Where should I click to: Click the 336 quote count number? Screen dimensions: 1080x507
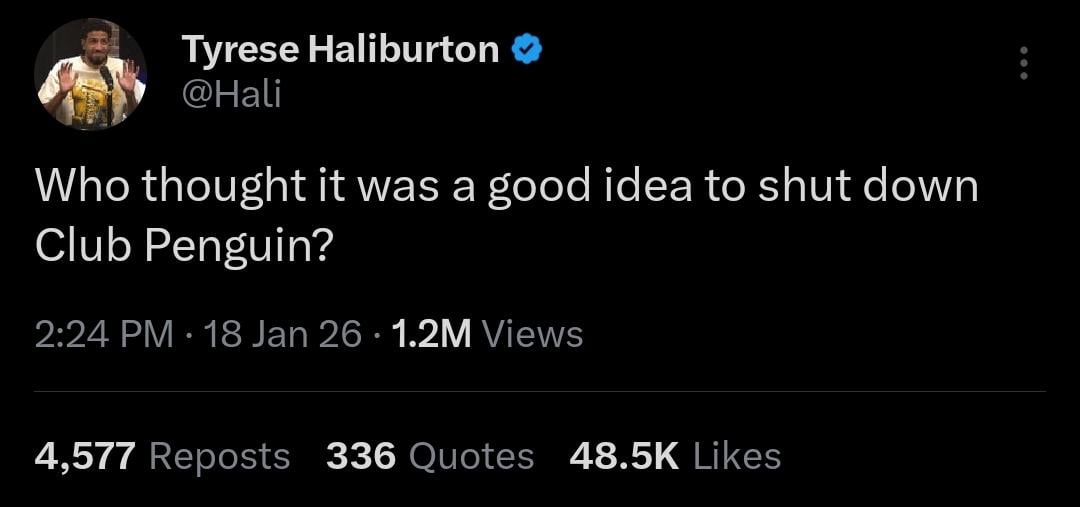361,456
